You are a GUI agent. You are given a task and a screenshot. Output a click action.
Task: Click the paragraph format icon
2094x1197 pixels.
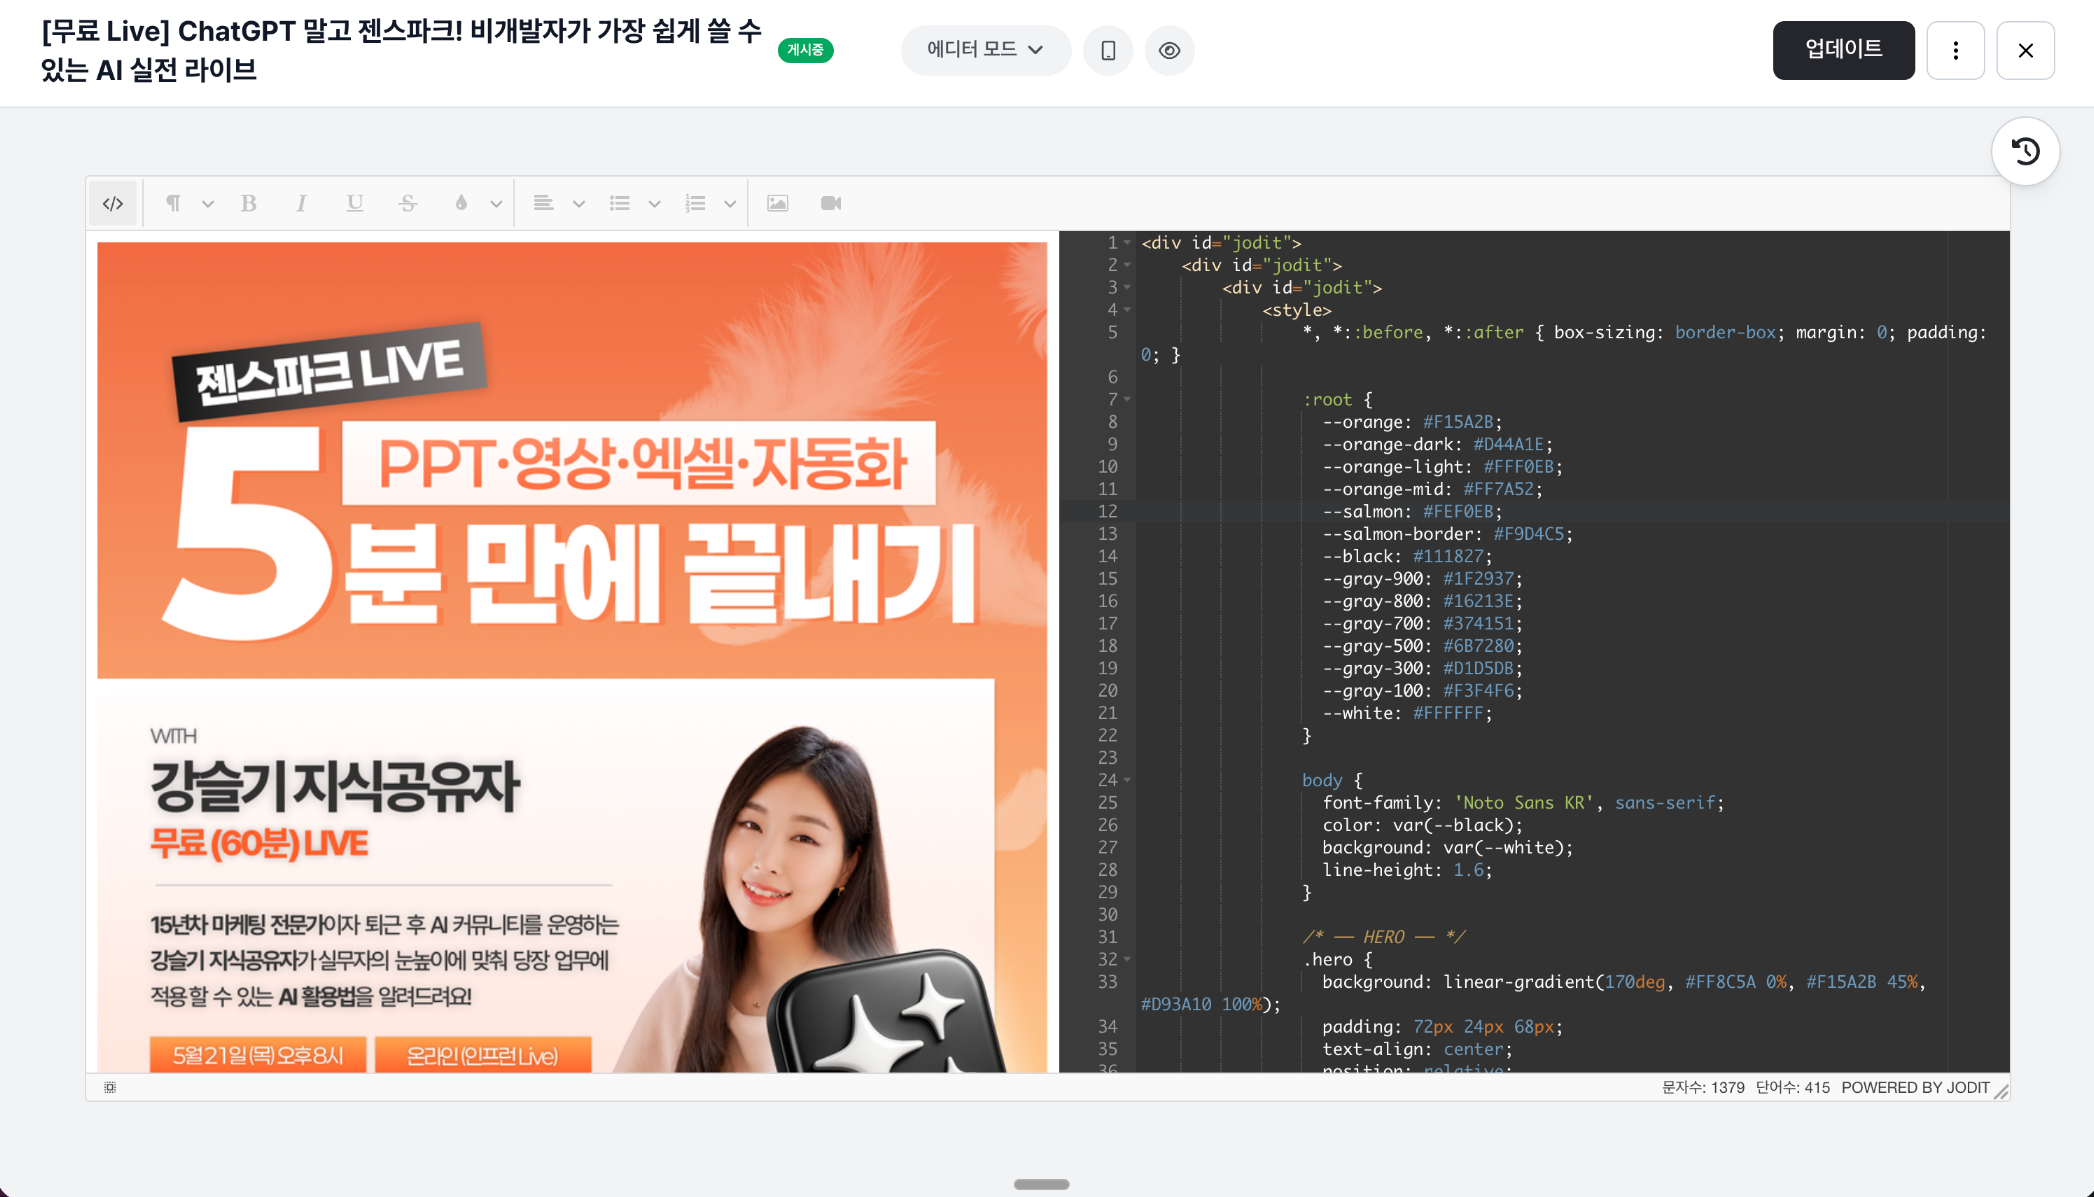[174, 203]
